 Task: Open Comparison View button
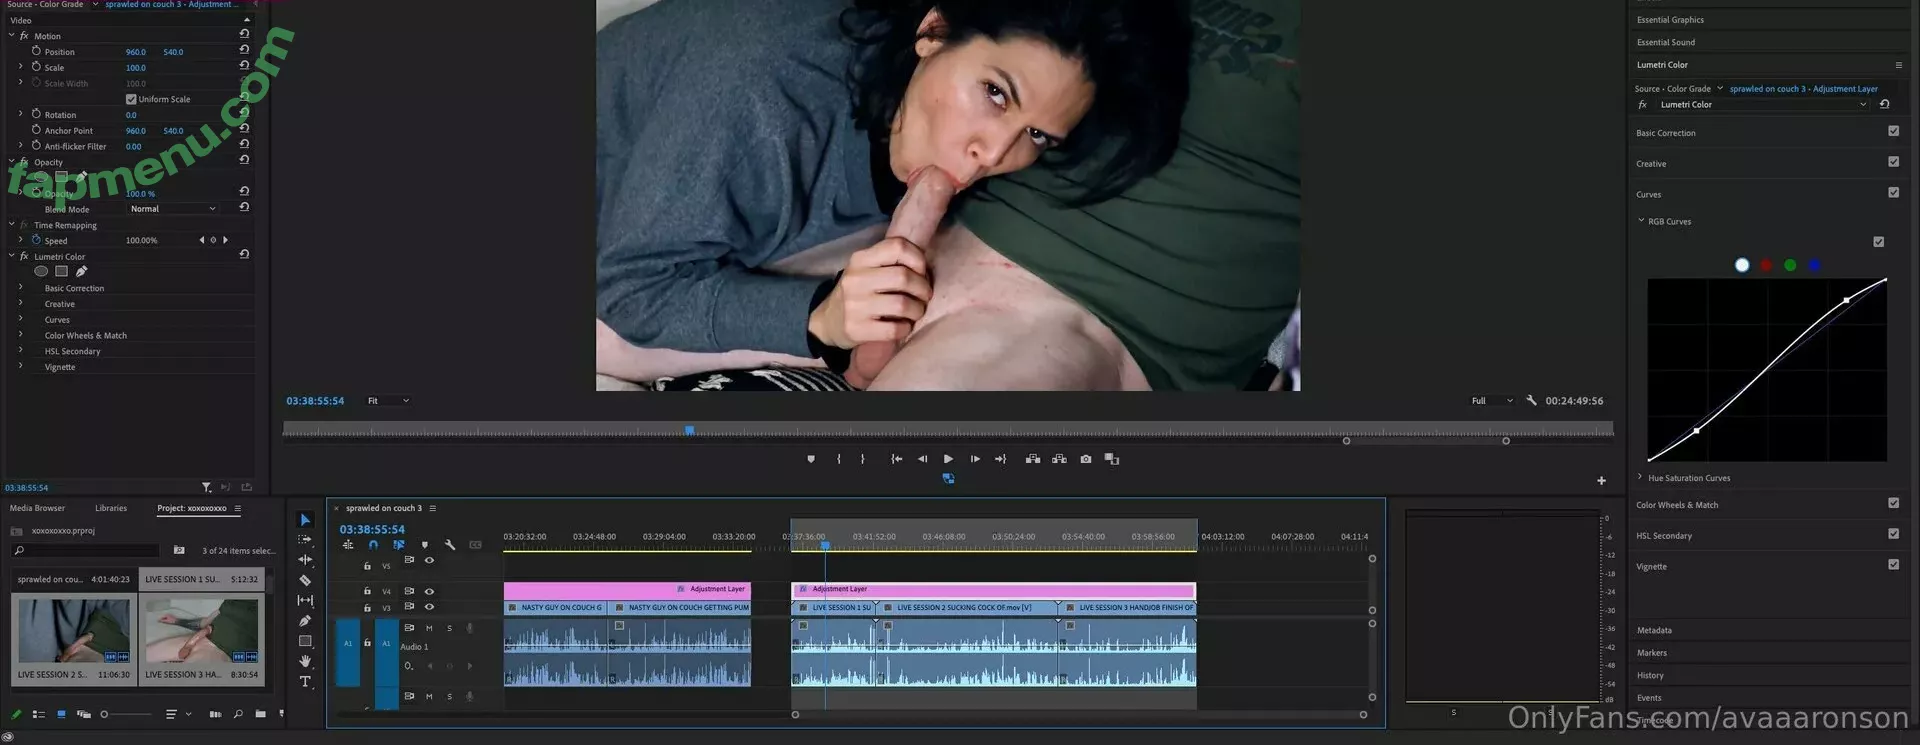coord(1112,459)
